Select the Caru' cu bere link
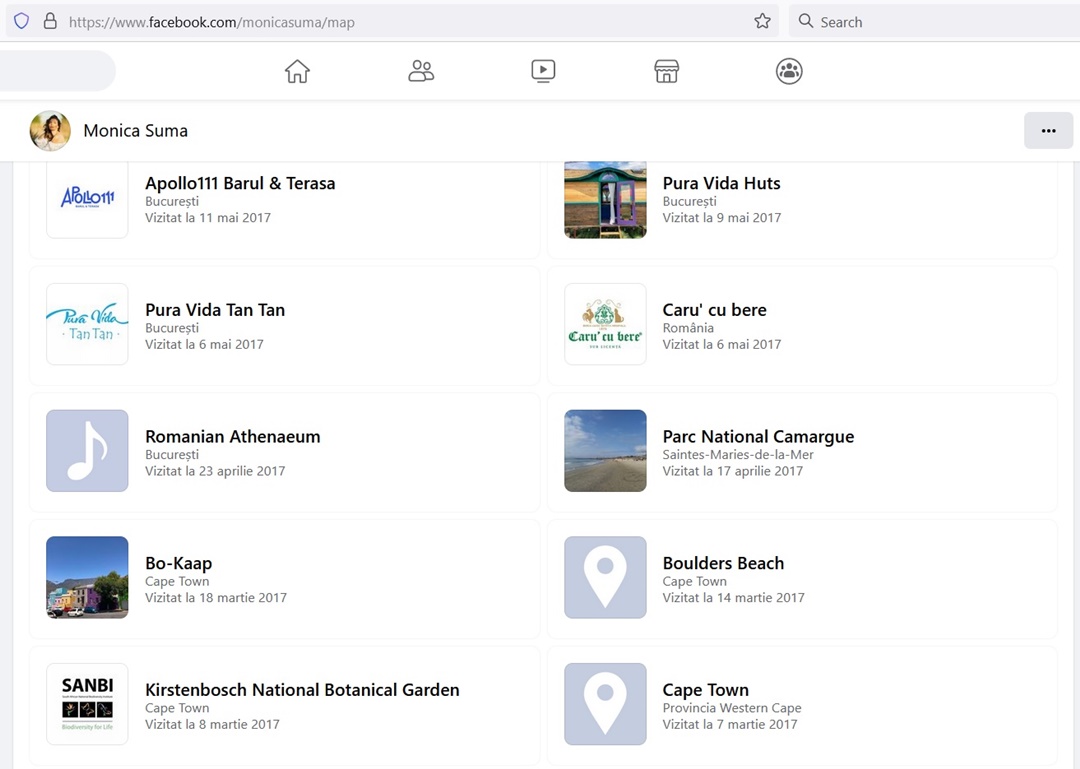Image resolution: width=1080 pixels, height=769 pixels. coord(714,310)
